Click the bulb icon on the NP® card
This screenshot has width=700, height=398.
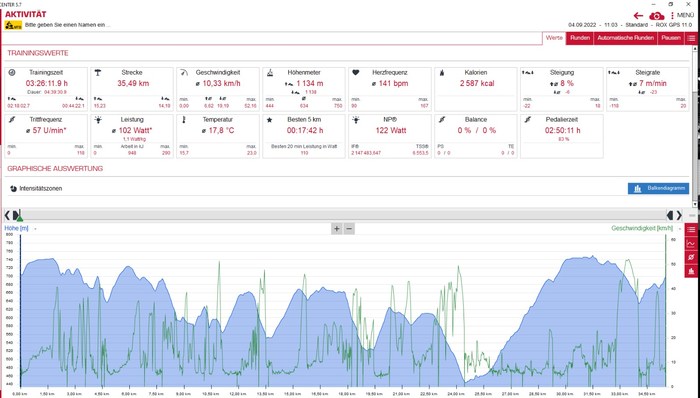click(356, 120)
